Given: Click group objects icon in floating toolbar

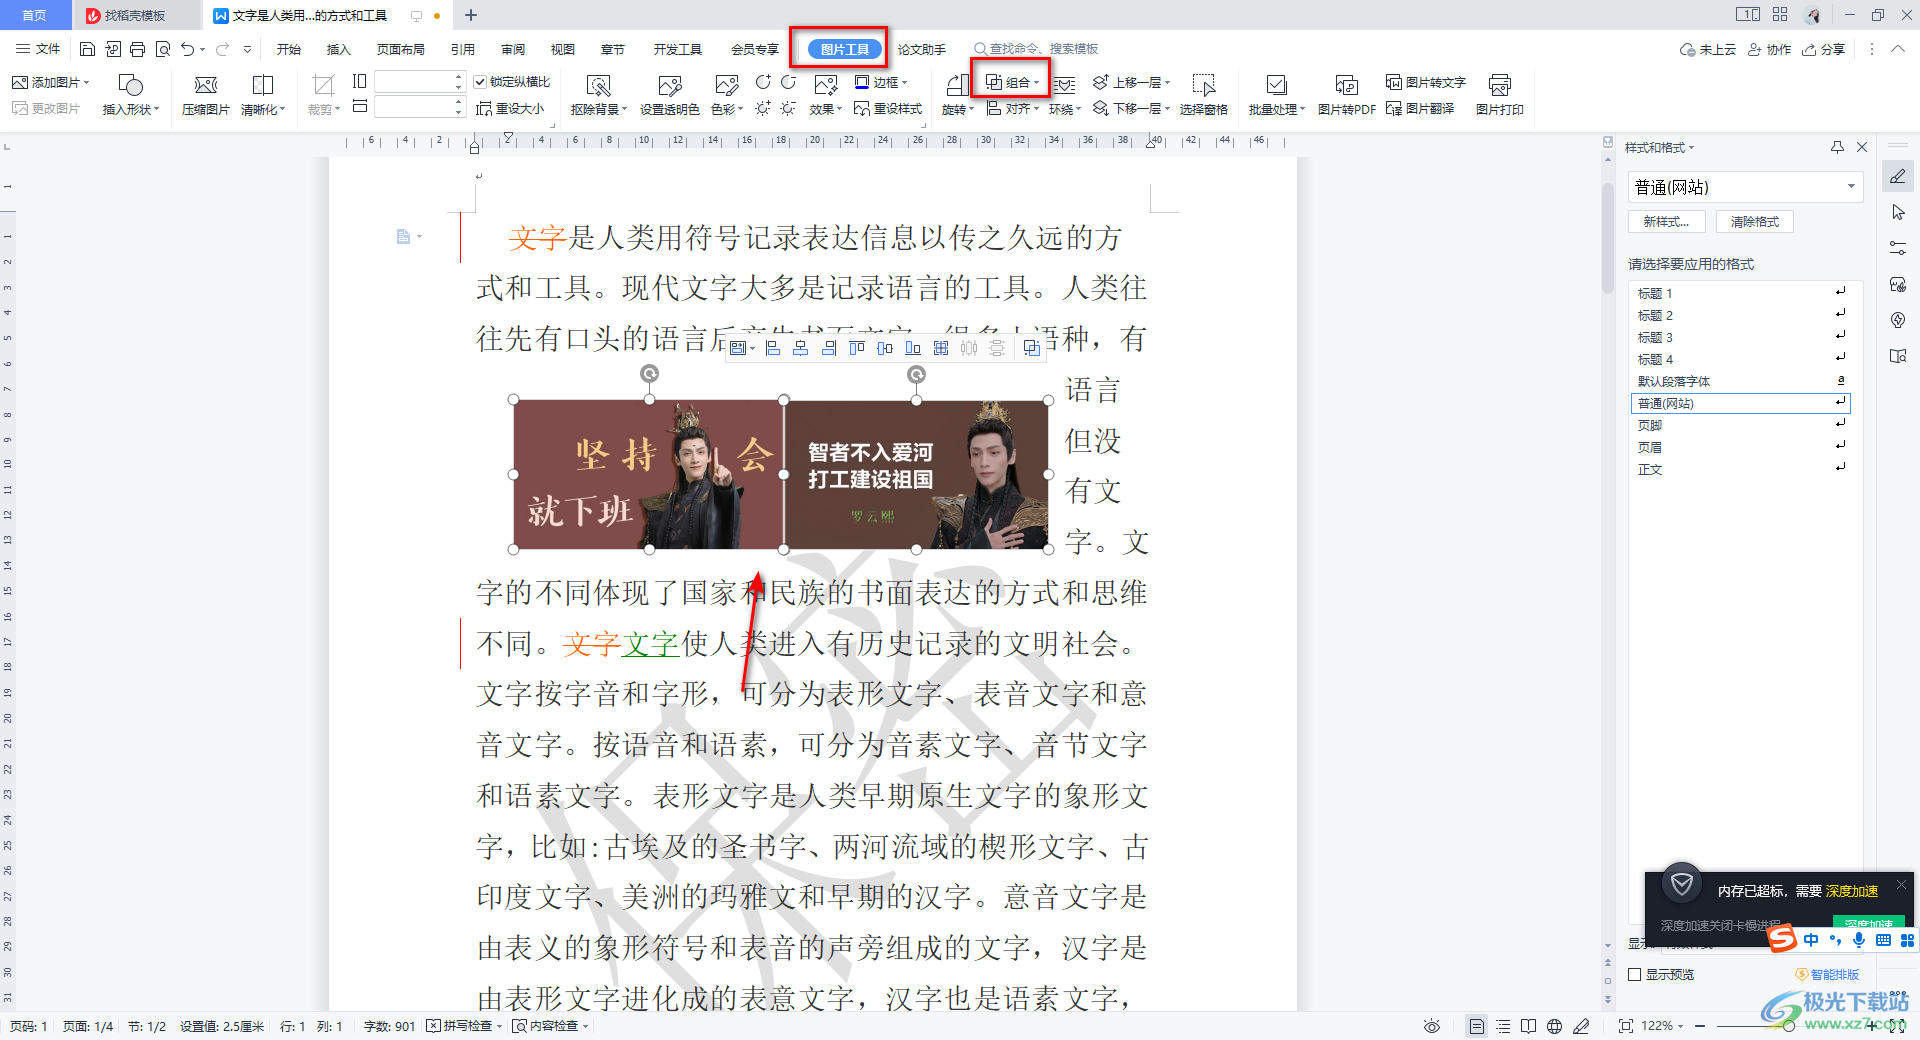Looking at the screenshot, I should click(x=1031, y=348).
